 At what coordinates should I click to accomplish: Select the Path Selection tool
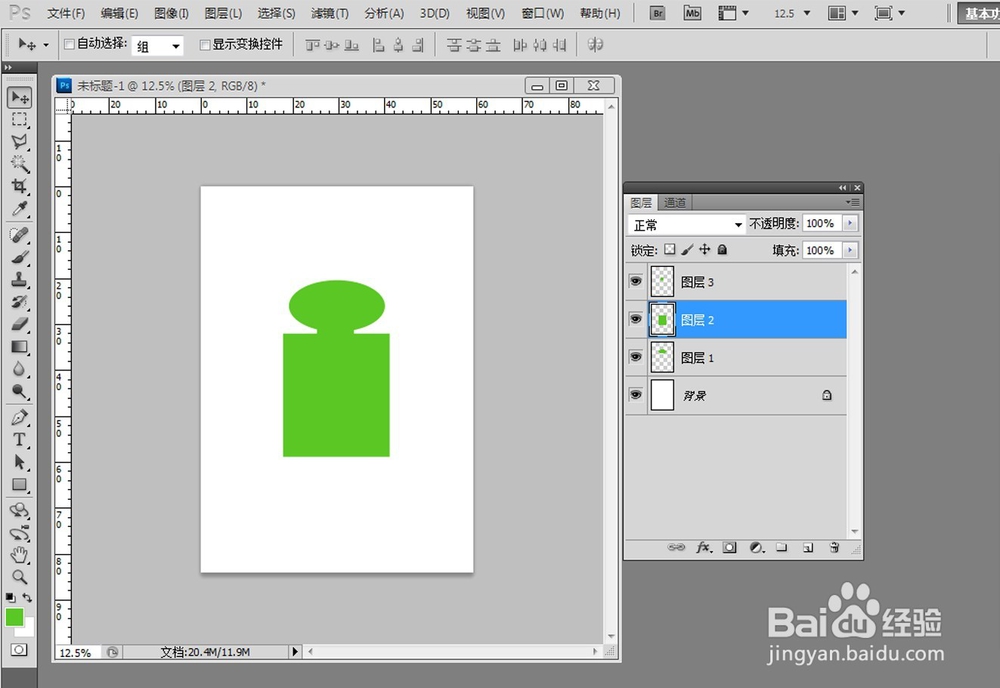coord(20,462)
